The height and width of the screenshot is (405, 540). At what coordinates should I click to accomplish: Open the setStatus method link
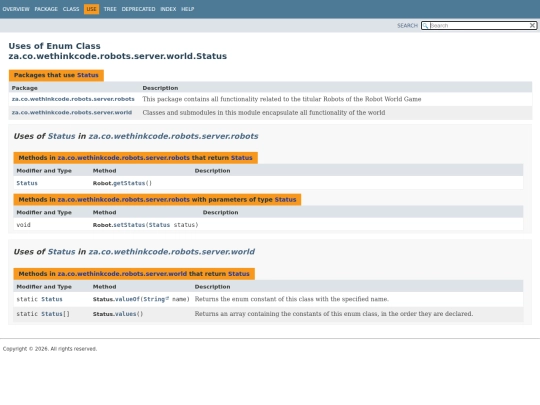[x=129, y=225]
